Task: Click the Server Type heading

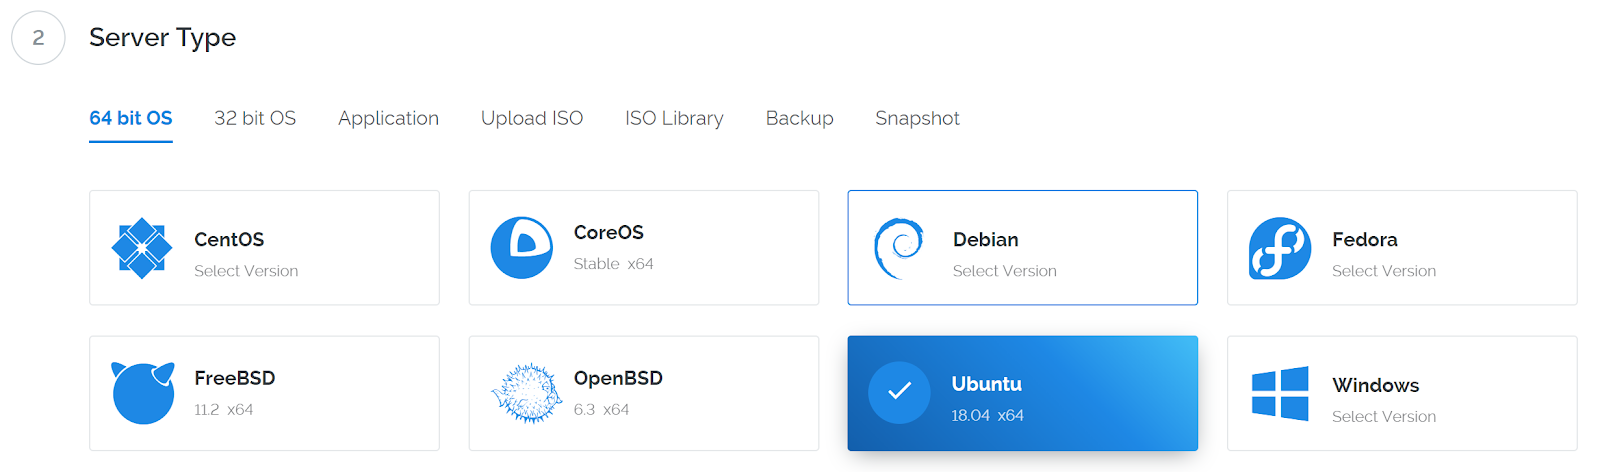Action: coord(162,38)
